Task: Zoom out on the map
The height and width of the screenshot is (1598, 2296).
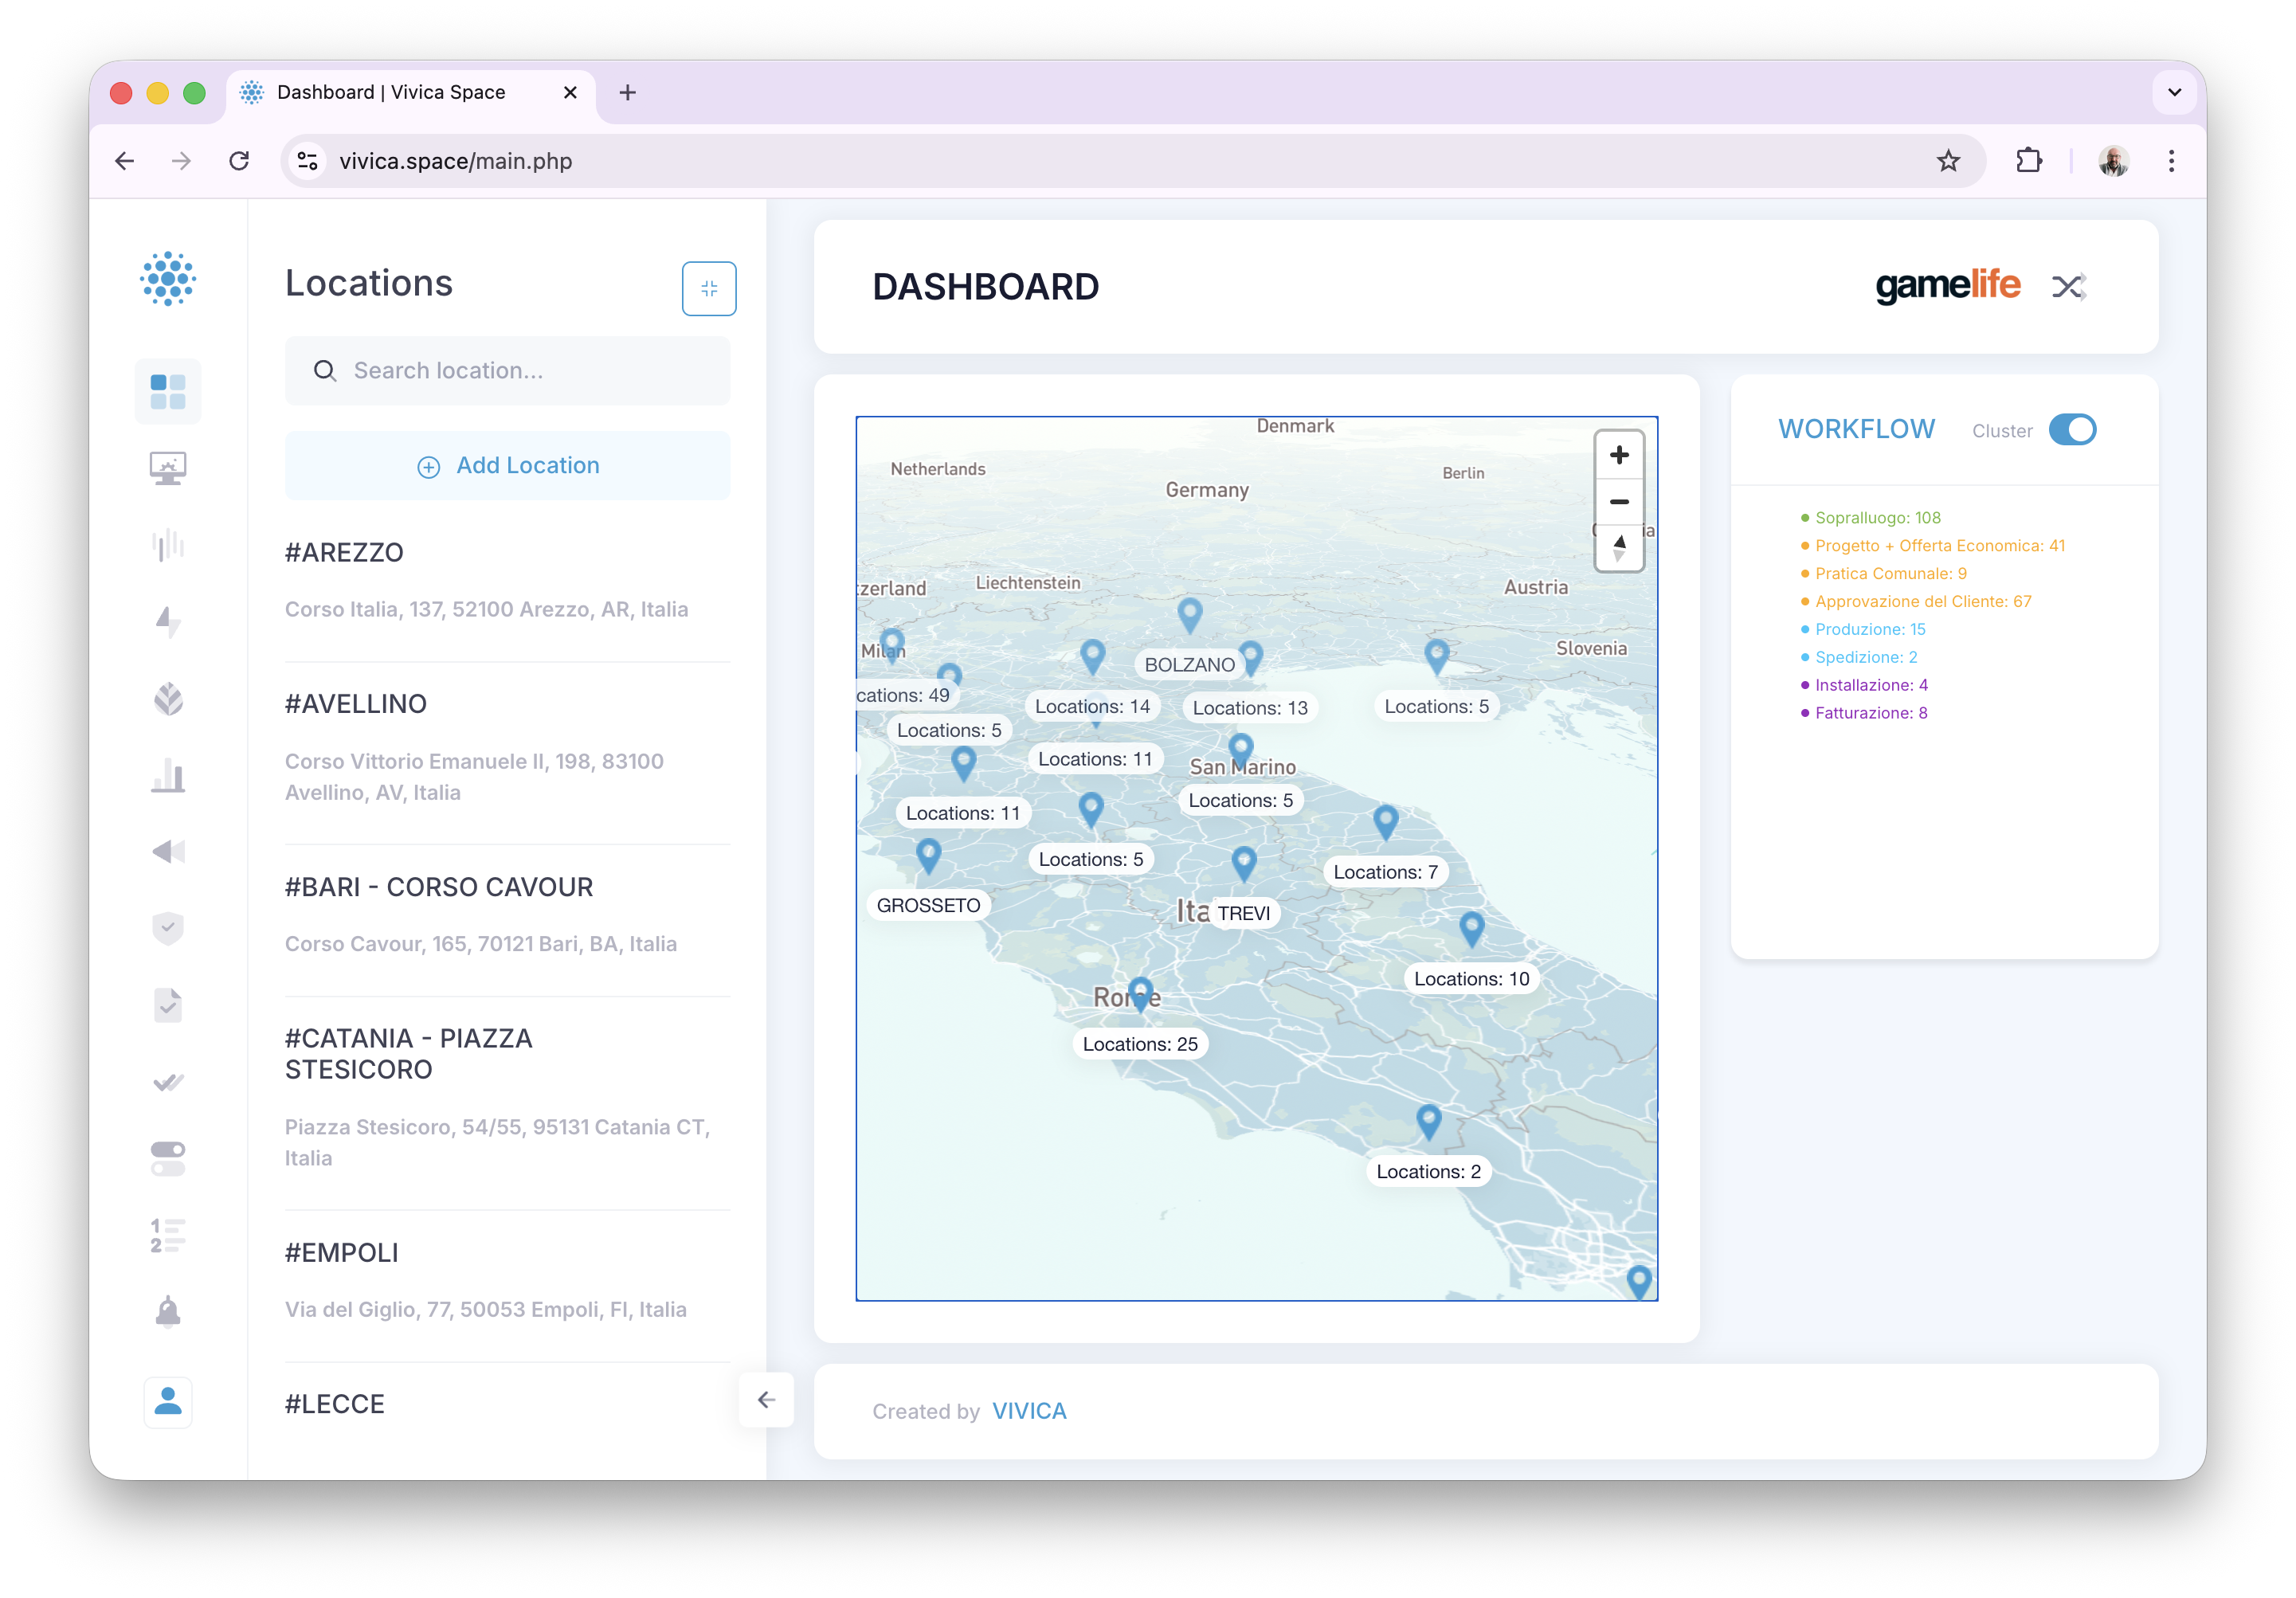Action: [x=1619, y=501]
